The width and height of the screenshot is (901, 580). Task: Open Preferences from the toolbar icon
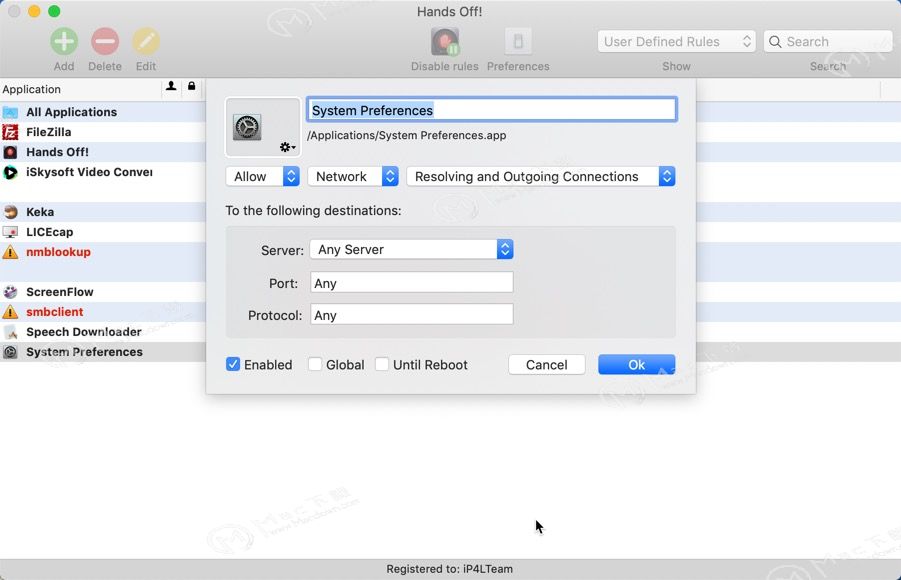[518, 42]
